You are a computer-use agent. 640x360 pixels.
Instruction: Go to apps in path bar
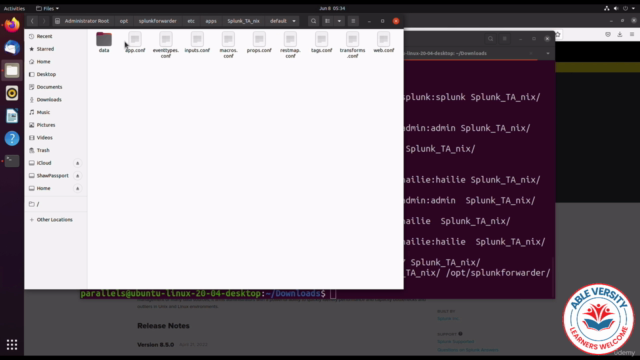(211, 21)
